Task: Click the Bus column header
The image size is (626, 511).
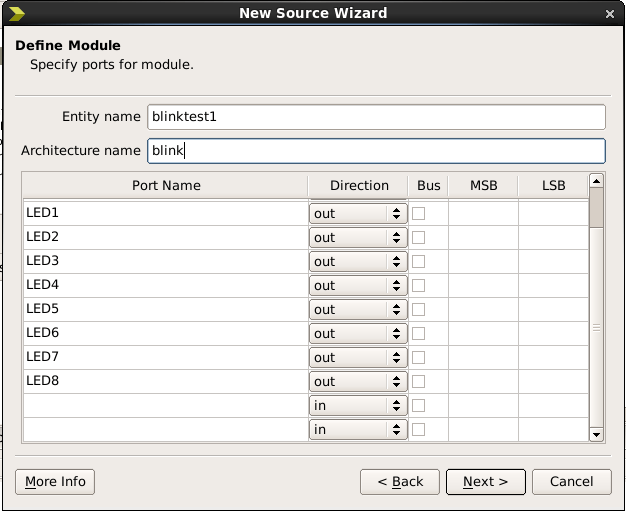Action: click(x=428, y=186)
